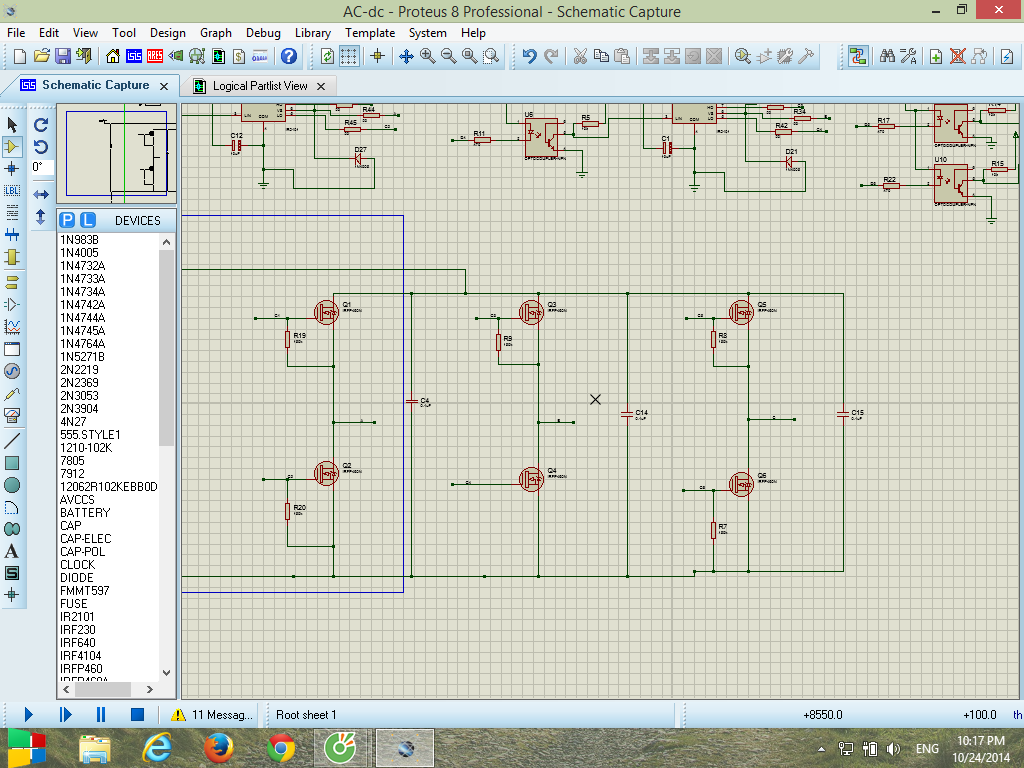The width and height of the screenshot is (1024, 768).
Task: Click the Save project icon
Action: coord(62,56)
